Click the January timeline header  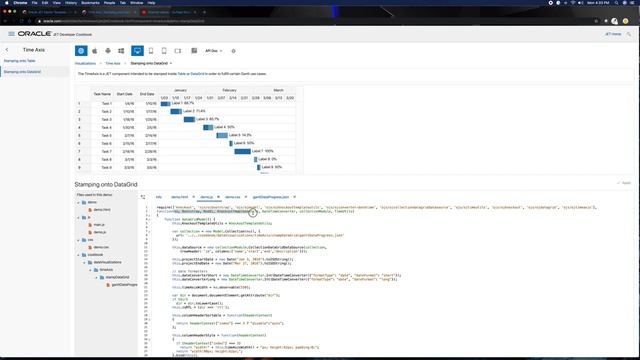tap(180, 90)
